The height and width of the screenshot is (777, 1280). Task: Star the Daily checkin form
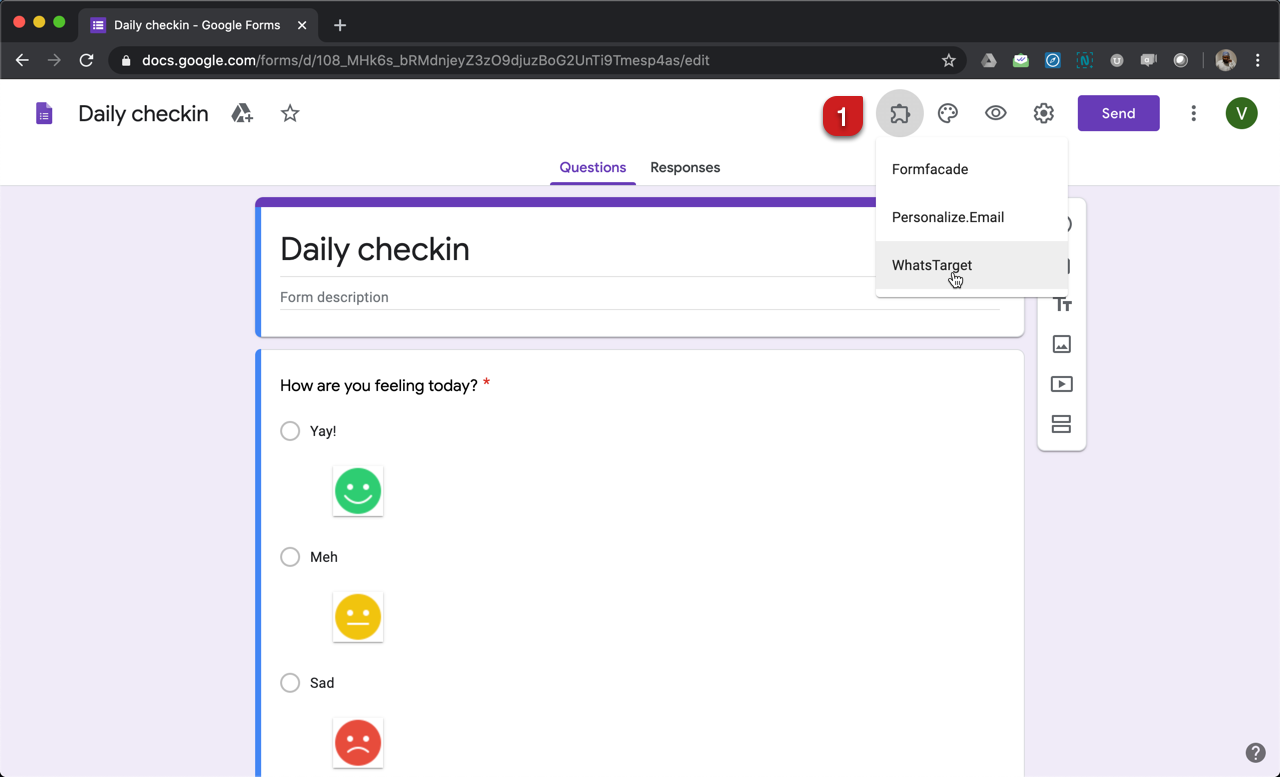click(x=290, y=114)
